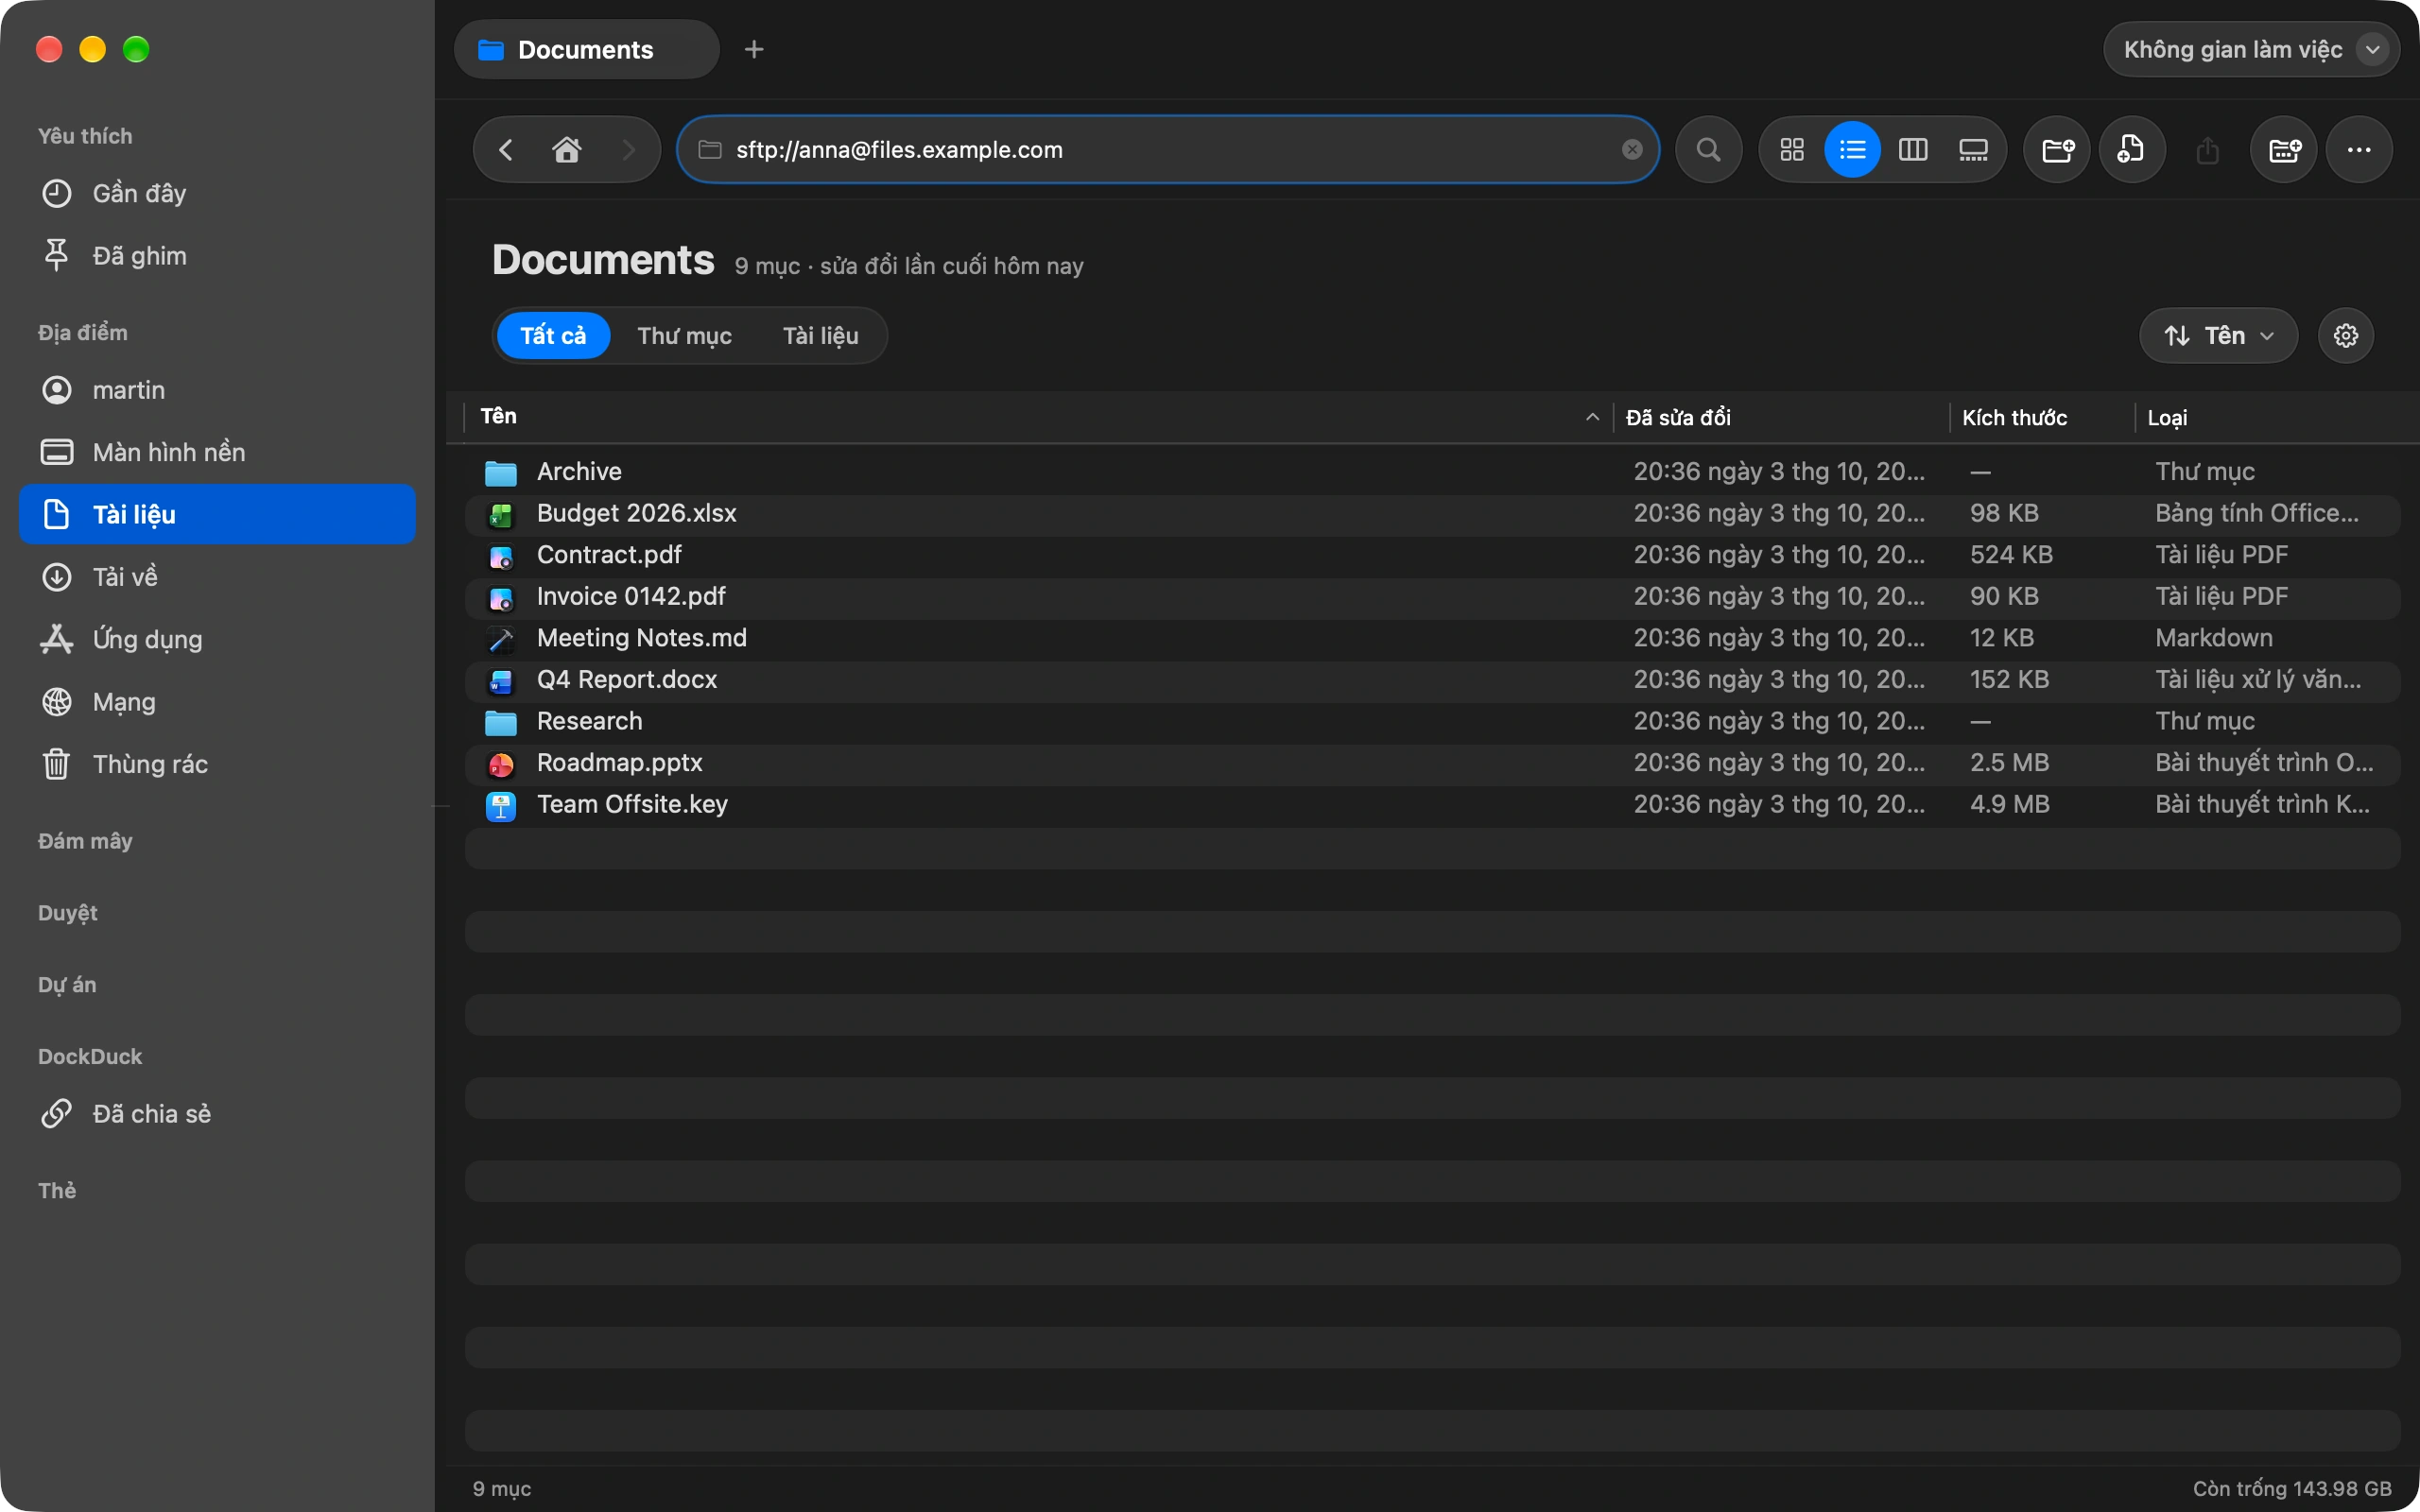2420x1512 pixels.
Task: Select the Team Offsite.key file
Action: pyautogui.click(x=1432, y=805)
